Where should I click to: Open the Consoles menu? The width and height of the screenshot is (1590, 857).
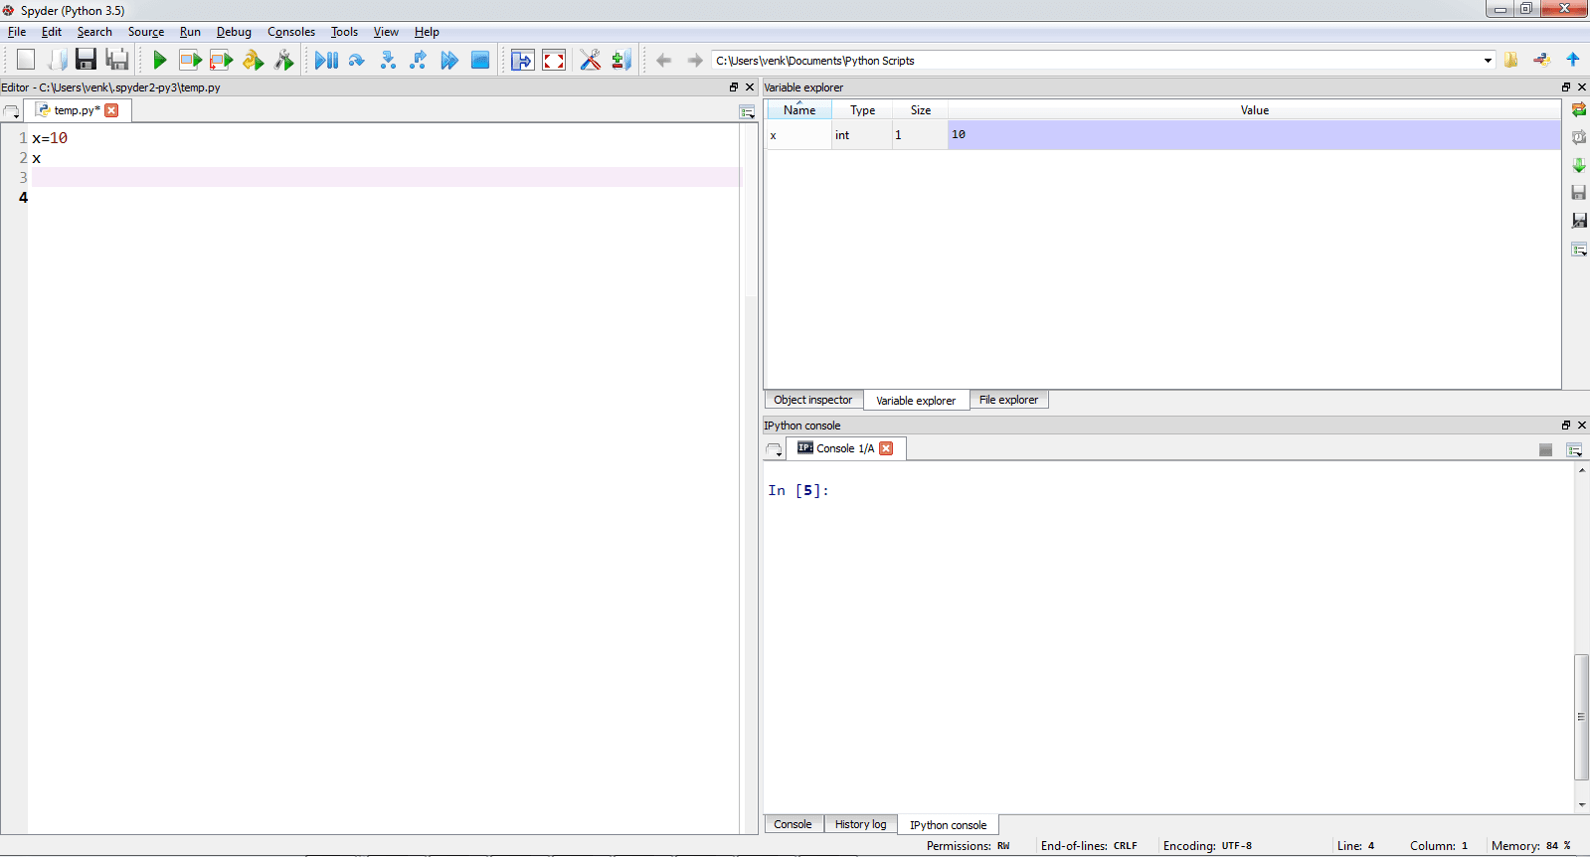click(x=291, y=32)
